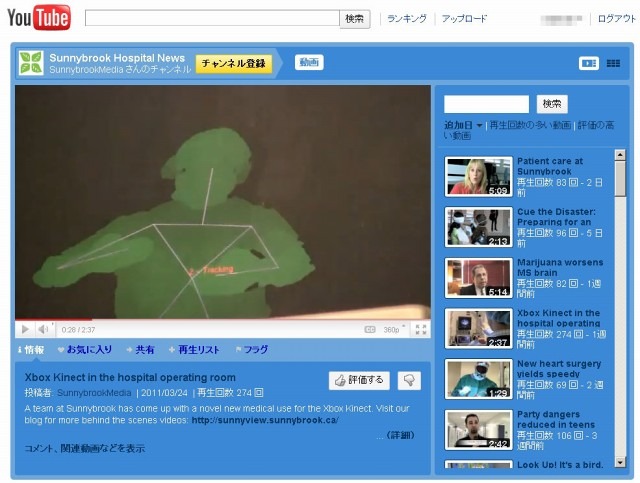Click the top 検索 search button
Viewport: 640px width, 483px height.
click(x=355, y=19)
